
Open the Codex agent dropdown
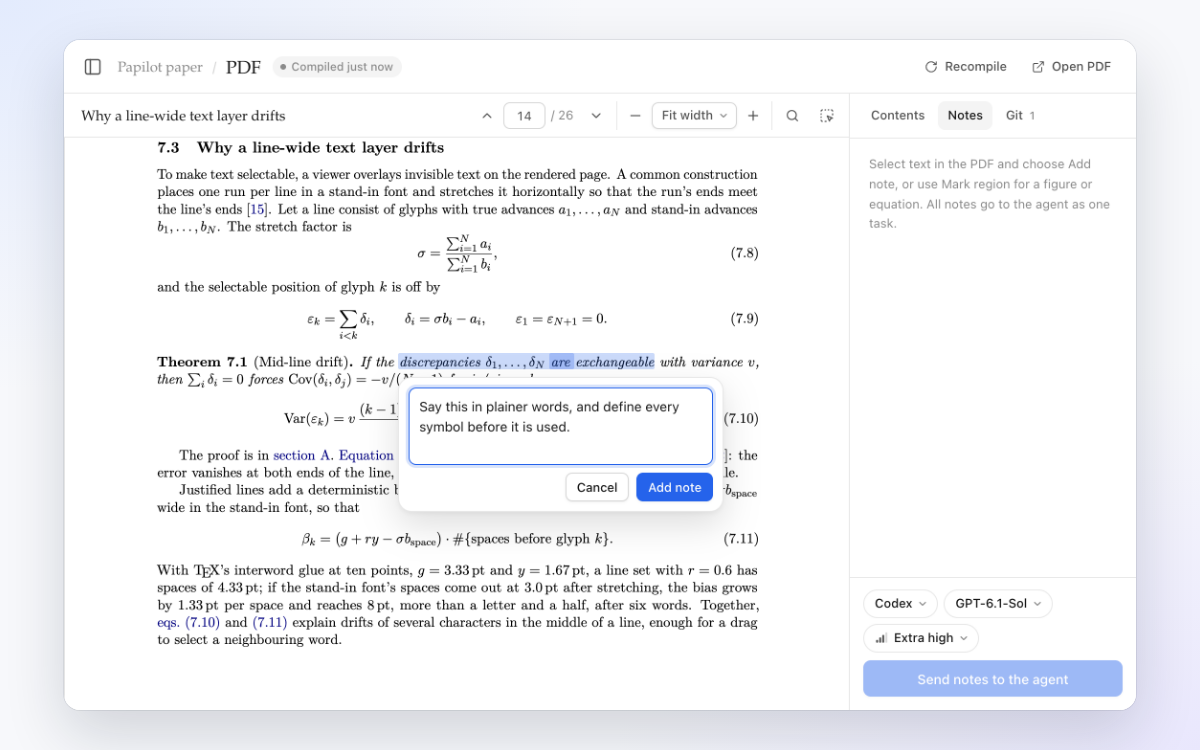(900, 604)
